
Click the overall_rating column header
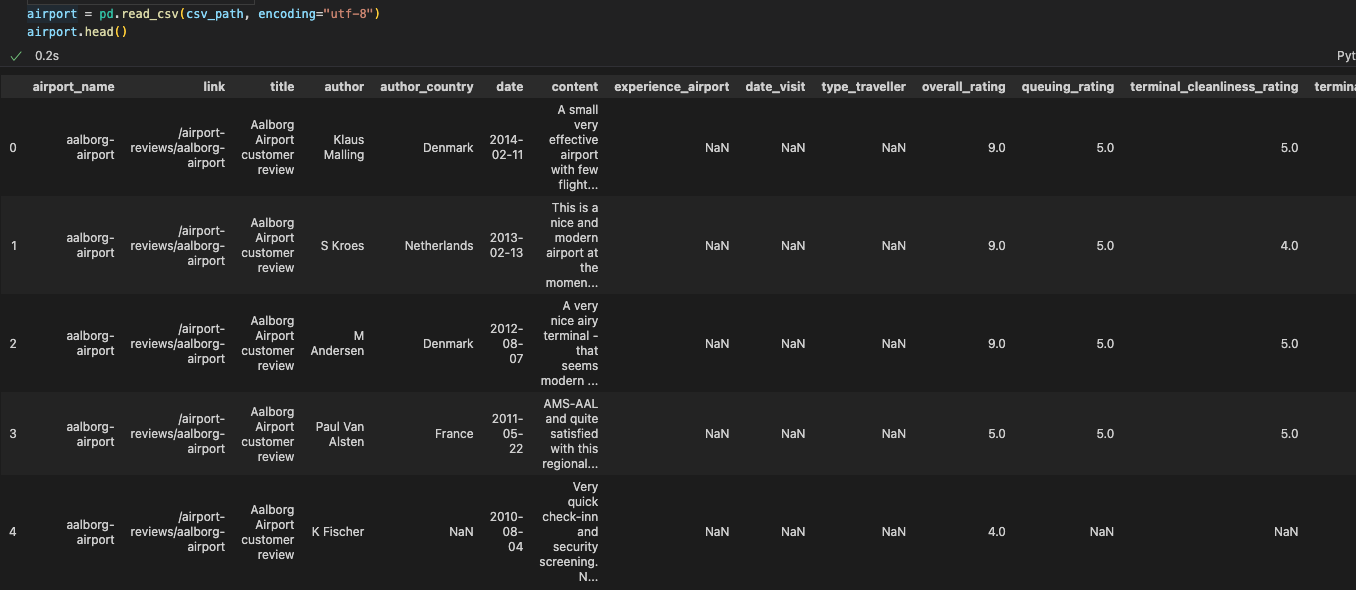pyautogui.click(x=963, y=87)
